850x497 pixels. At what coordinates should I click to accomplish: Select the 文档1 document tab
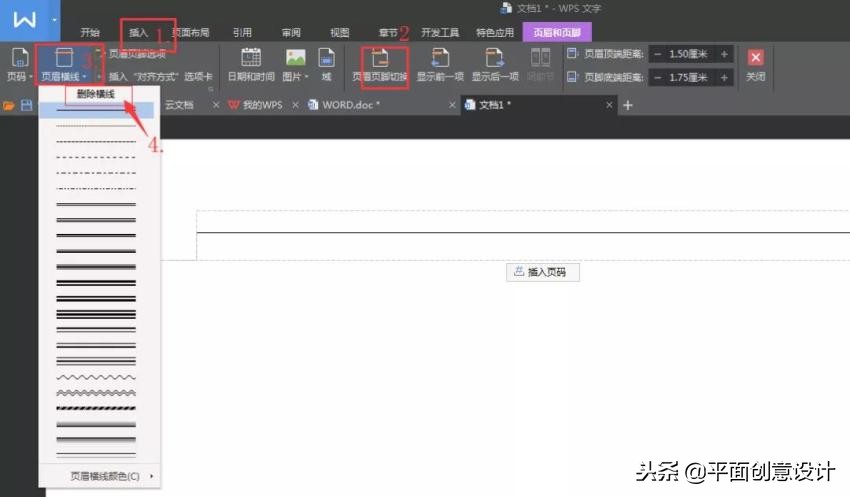tap(494, 105)
